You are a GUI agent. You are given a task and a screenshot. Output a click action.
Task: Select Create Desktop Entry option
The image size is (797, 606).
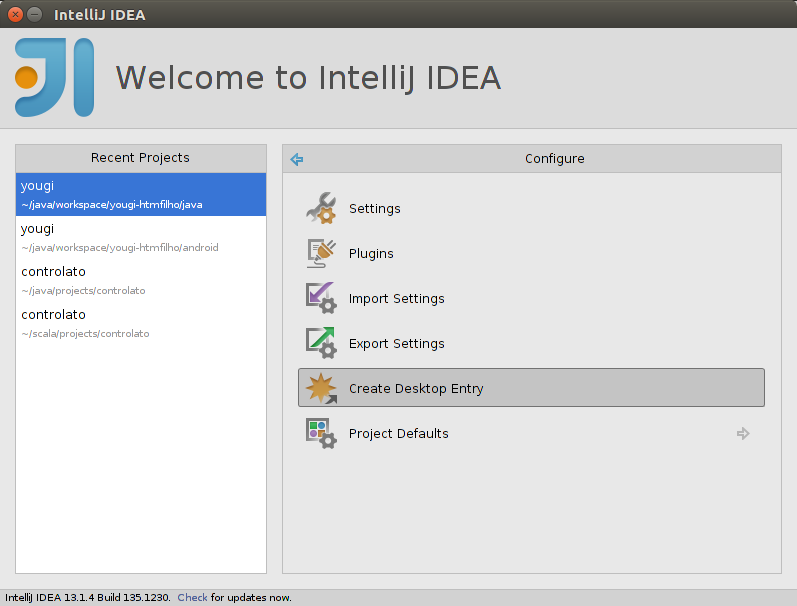[531, 388]
